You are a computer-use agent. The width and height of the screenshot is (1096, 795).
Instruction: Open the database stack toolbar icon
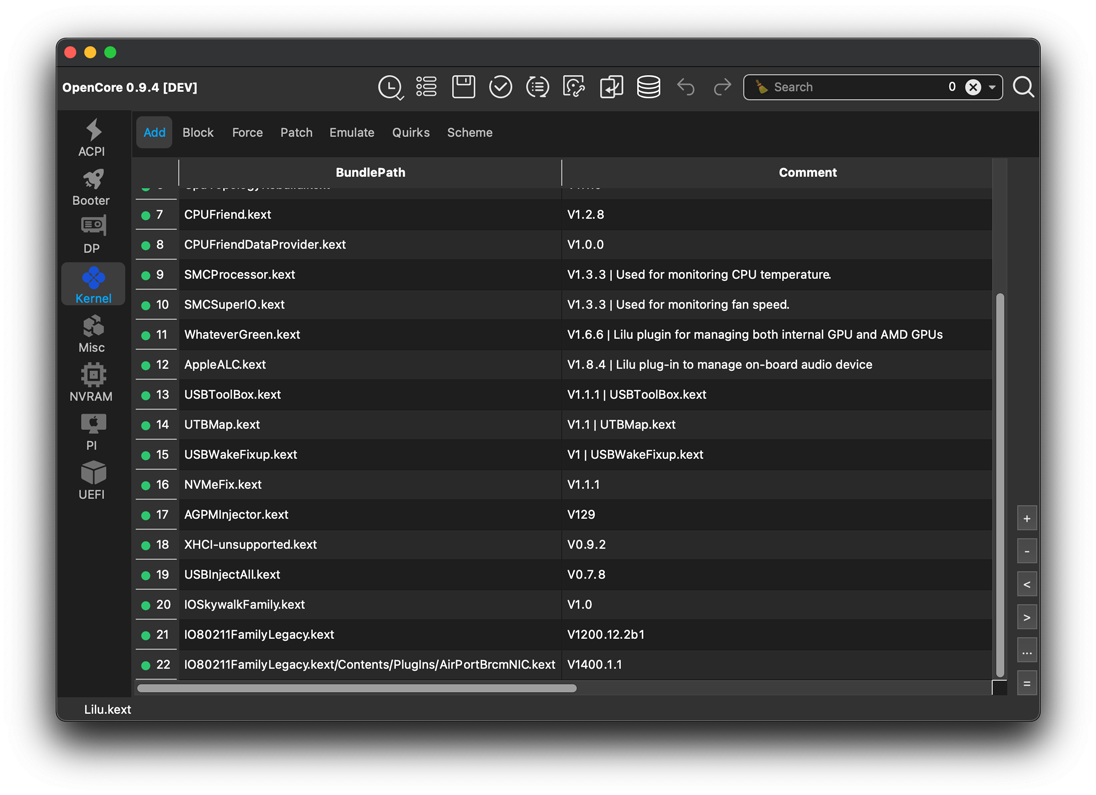click(x=649, y=87)
